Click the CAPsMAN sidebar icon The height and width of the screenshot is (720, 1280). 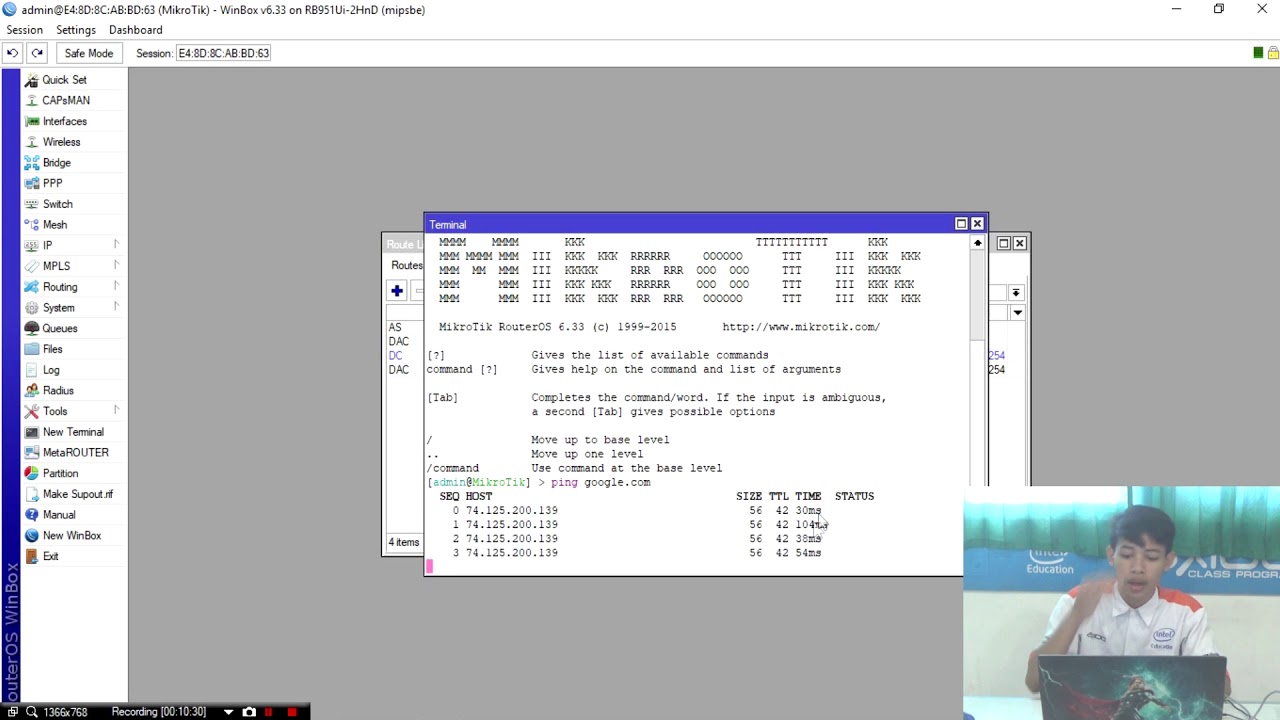click(x=31, y=100)
